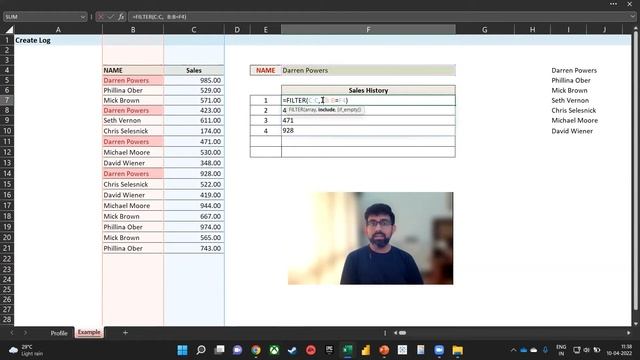Select the result cell showing 928
The image size is (640, 360).
tap(368, 131)
